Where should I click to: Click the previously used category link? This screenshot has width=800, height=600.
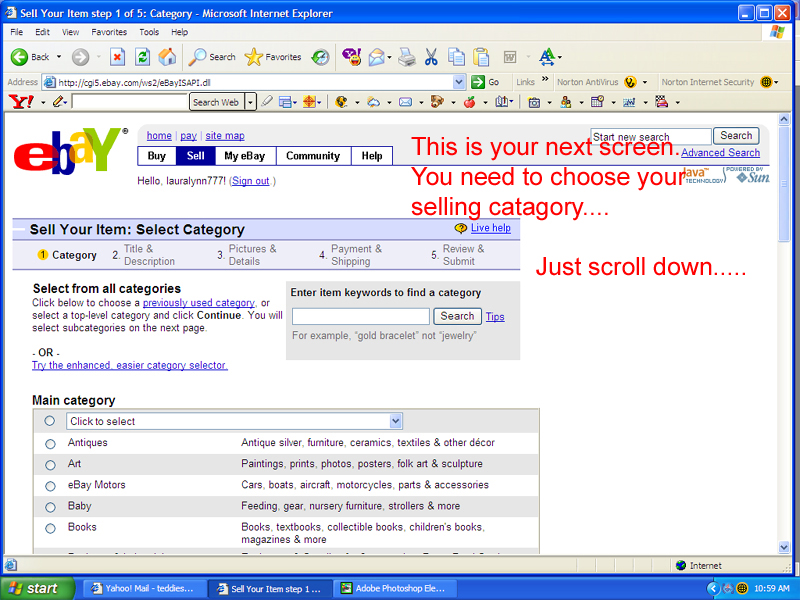coord(198,303)
